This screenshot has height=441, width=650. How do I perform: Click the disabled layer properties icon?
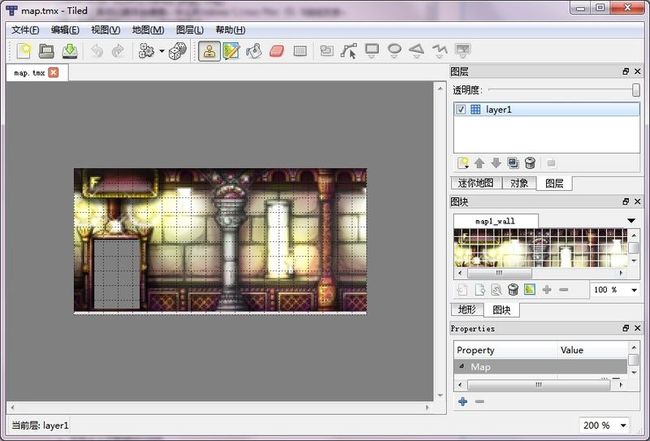pos(551,163)
